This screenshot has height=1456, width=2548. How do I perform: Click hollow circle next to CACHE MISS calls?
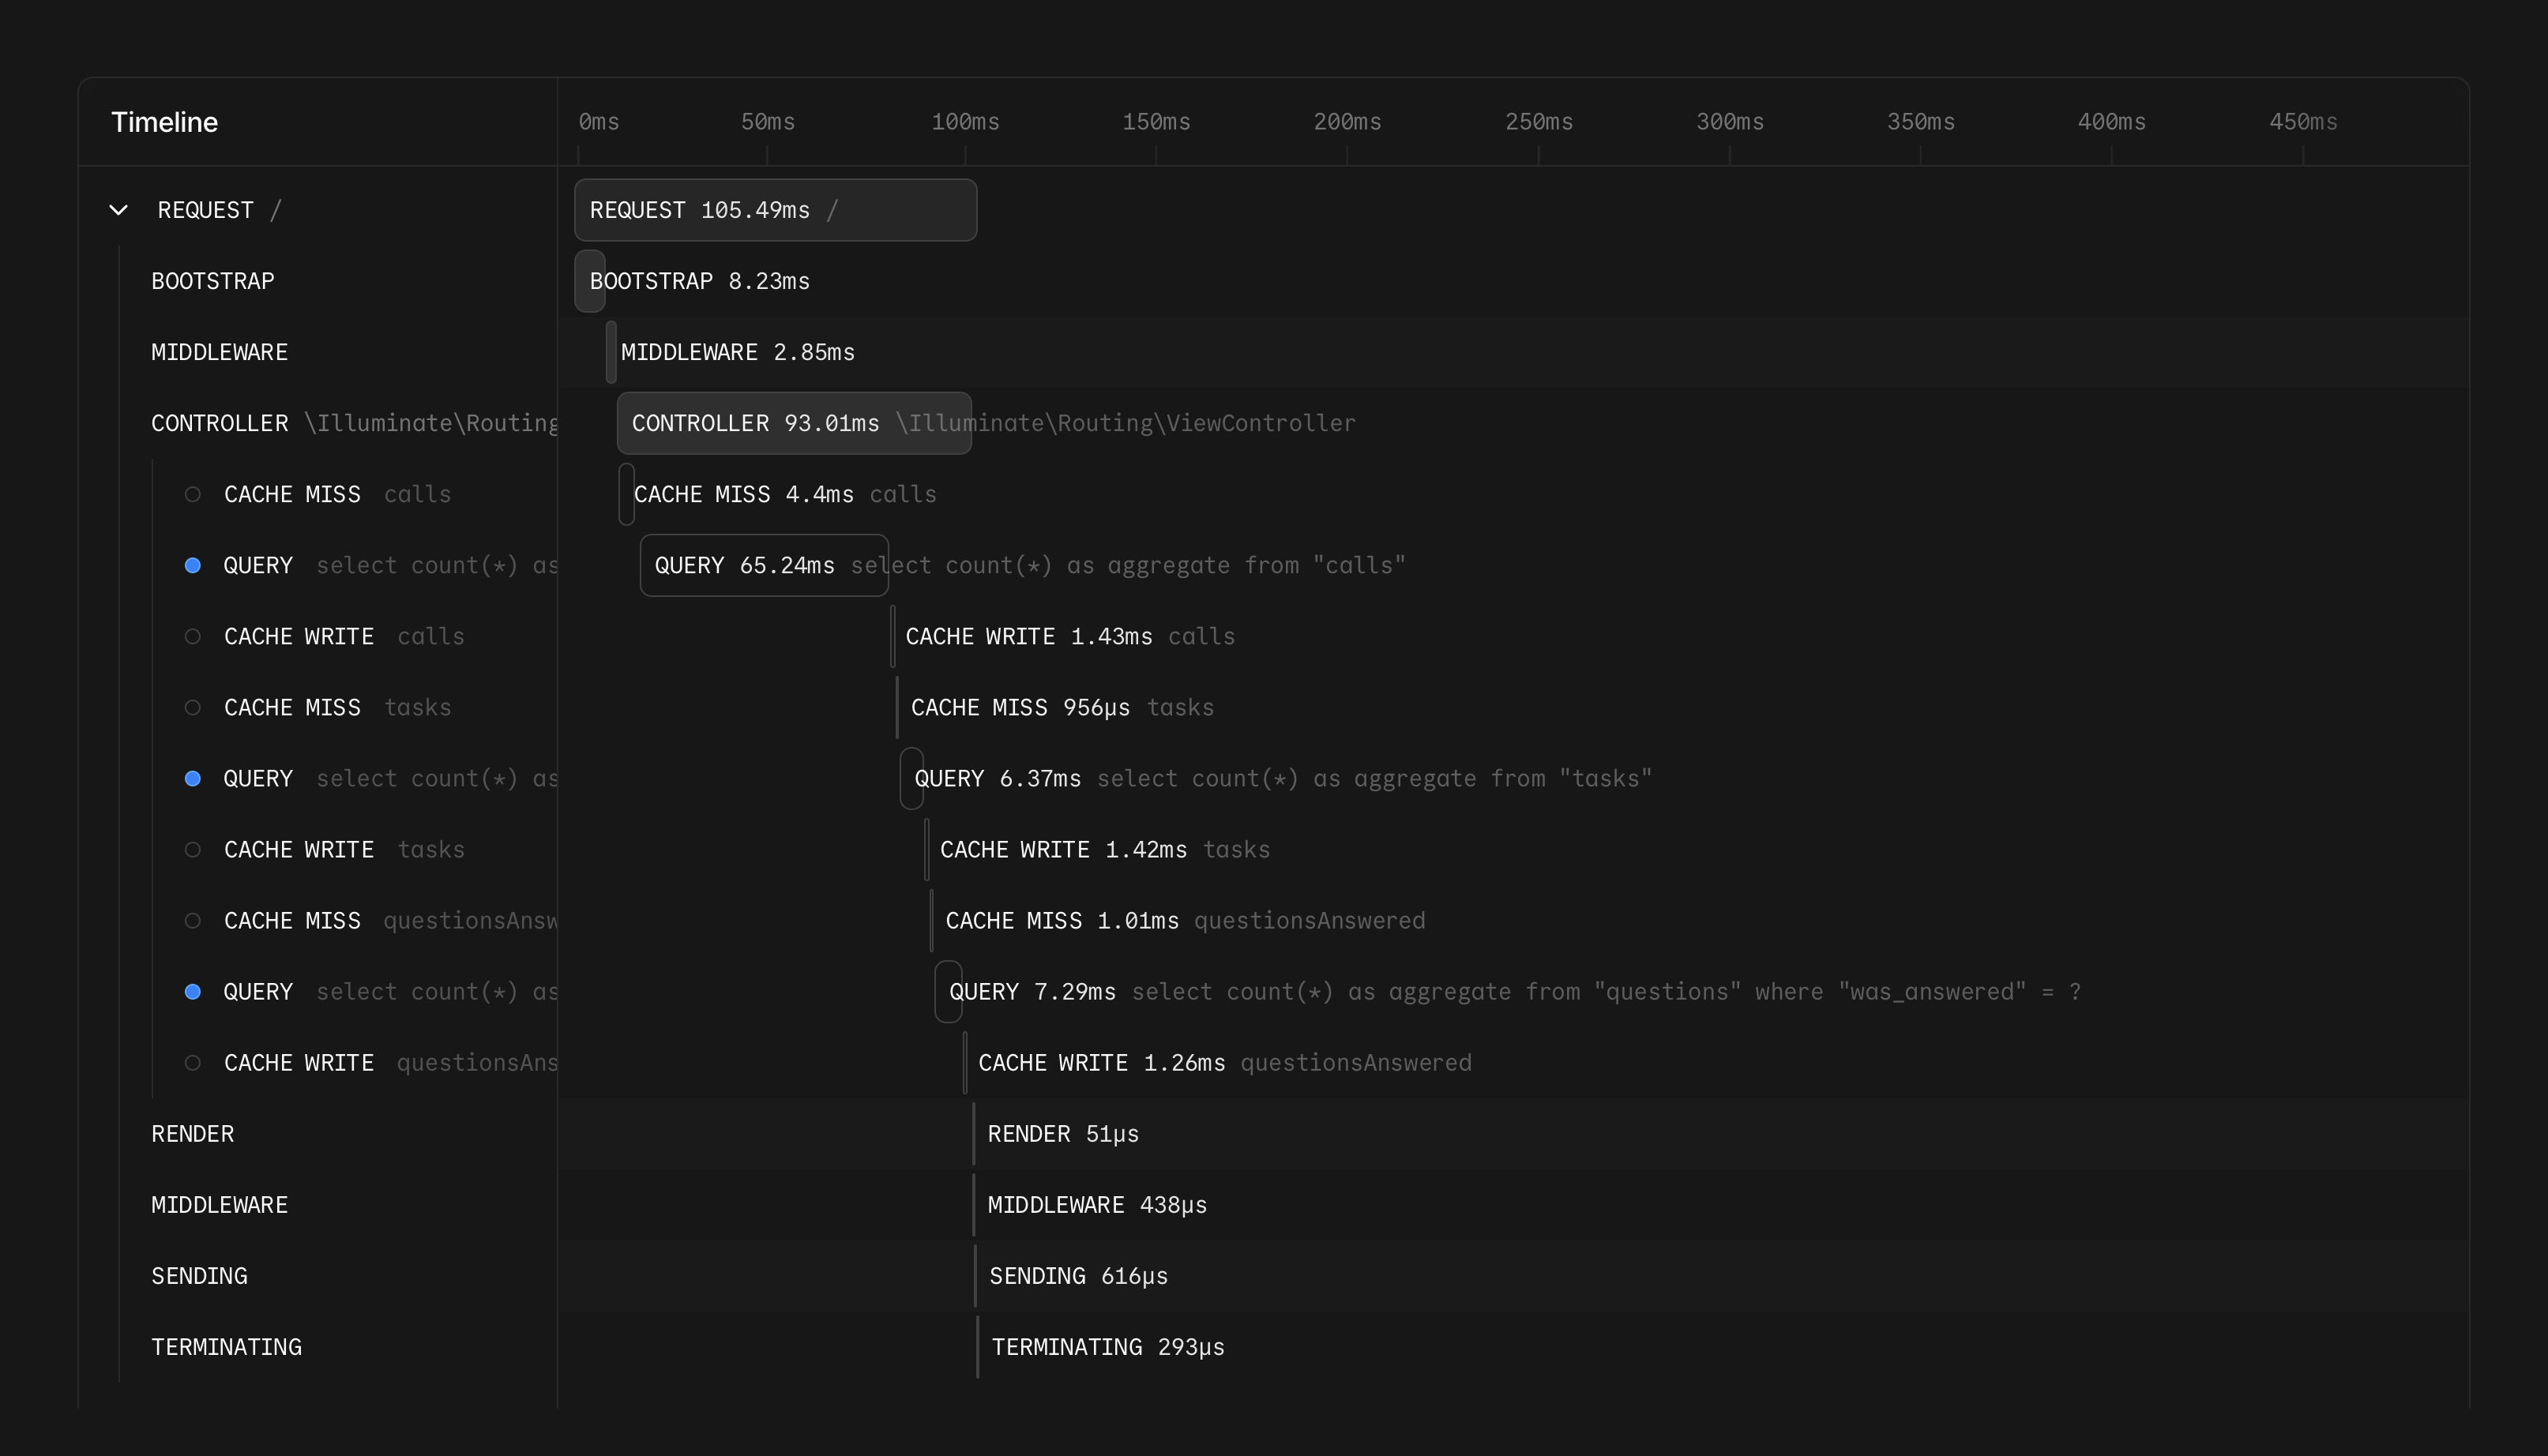pos(193,495)
